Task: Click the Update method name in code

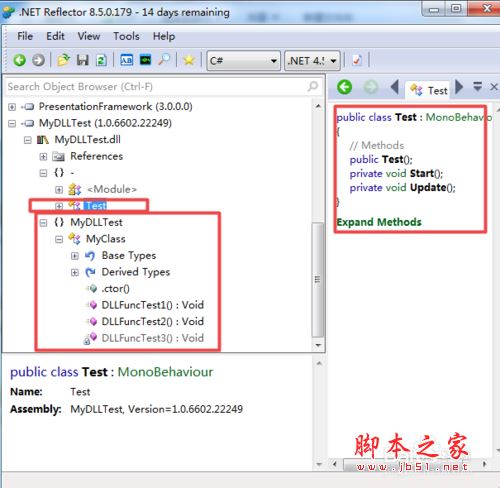Action: coord(428,187)
